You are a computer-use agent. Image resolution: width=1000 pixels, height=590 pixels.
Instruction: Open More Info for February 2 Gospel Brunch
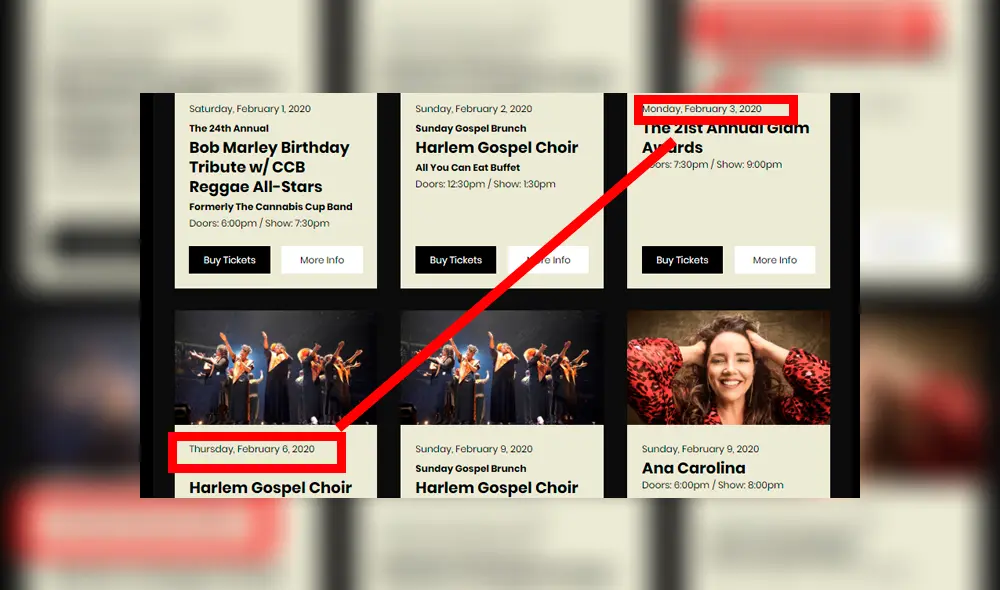pyautogui.click(x=548, y=260)
